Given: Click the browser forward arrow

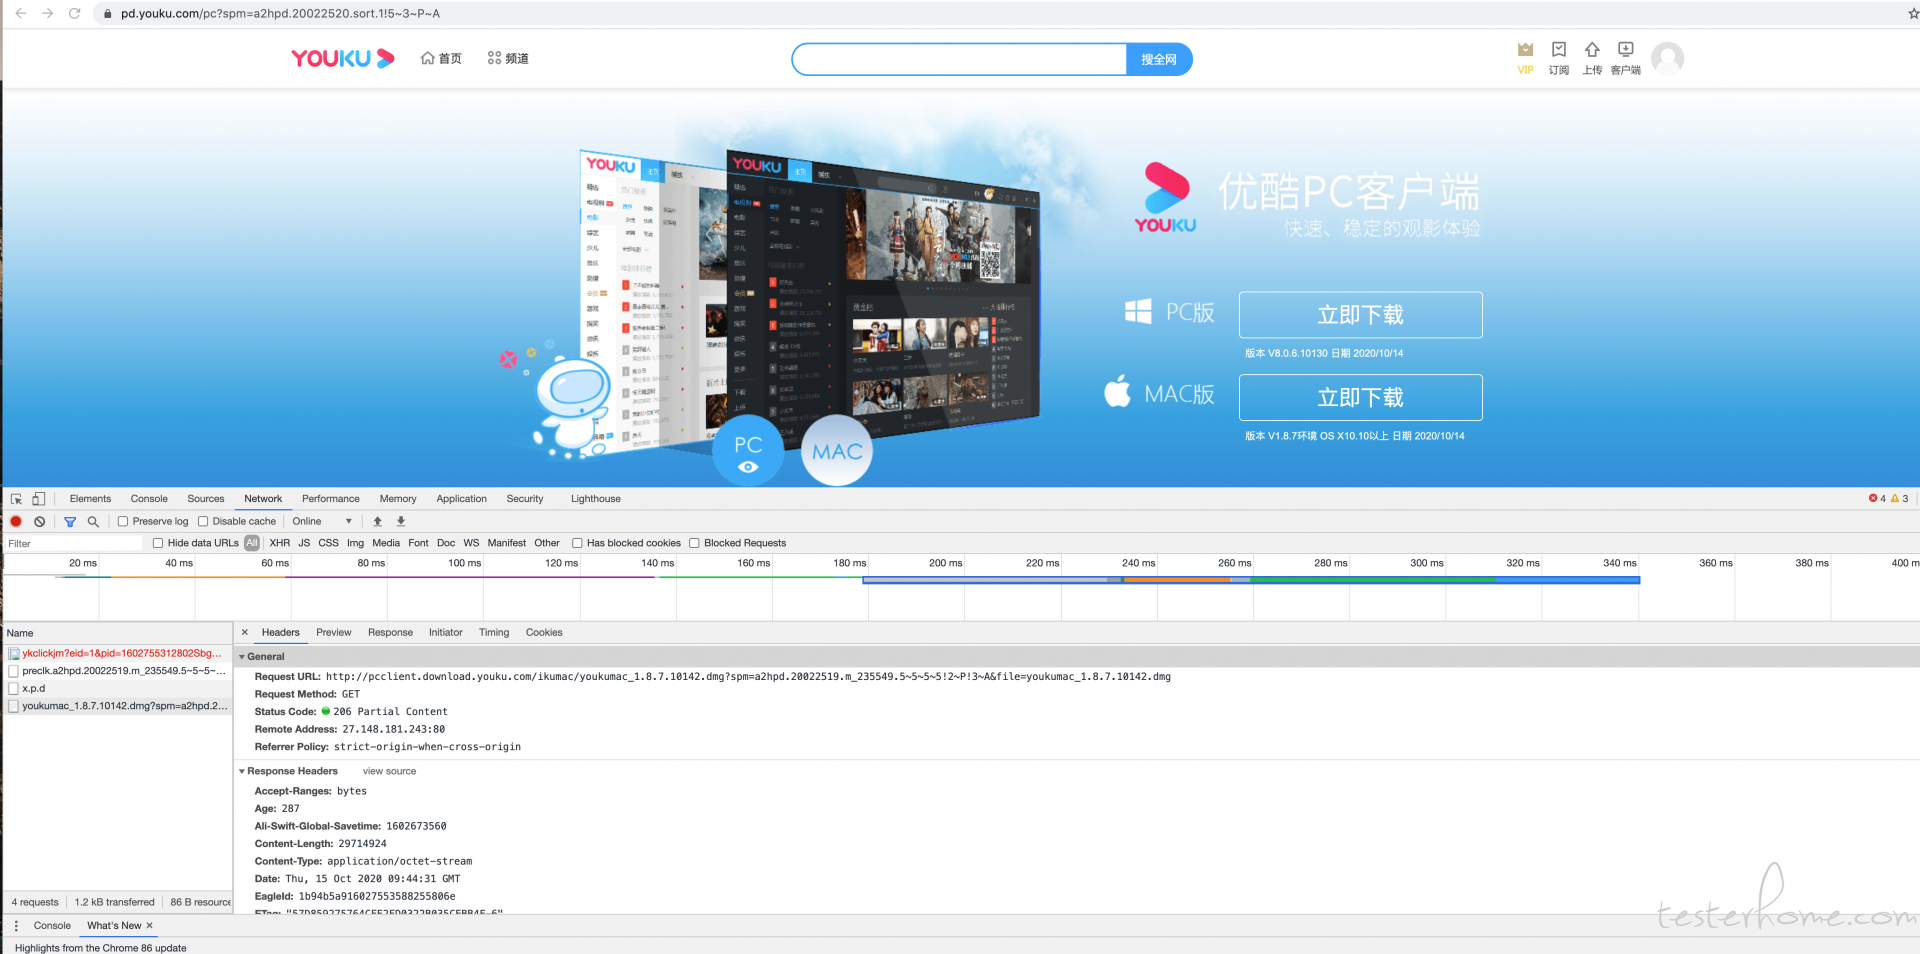Looking at the screenshot, I should [47, 13].
